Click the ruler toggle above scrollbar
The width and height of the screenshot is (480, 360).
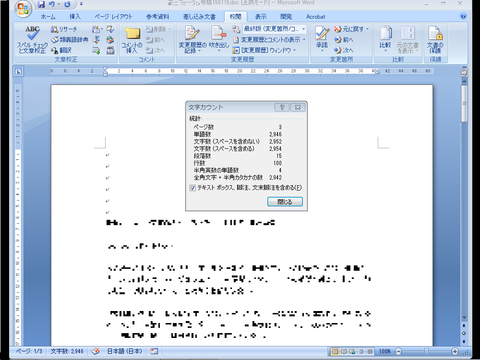(x=464, y=72)
